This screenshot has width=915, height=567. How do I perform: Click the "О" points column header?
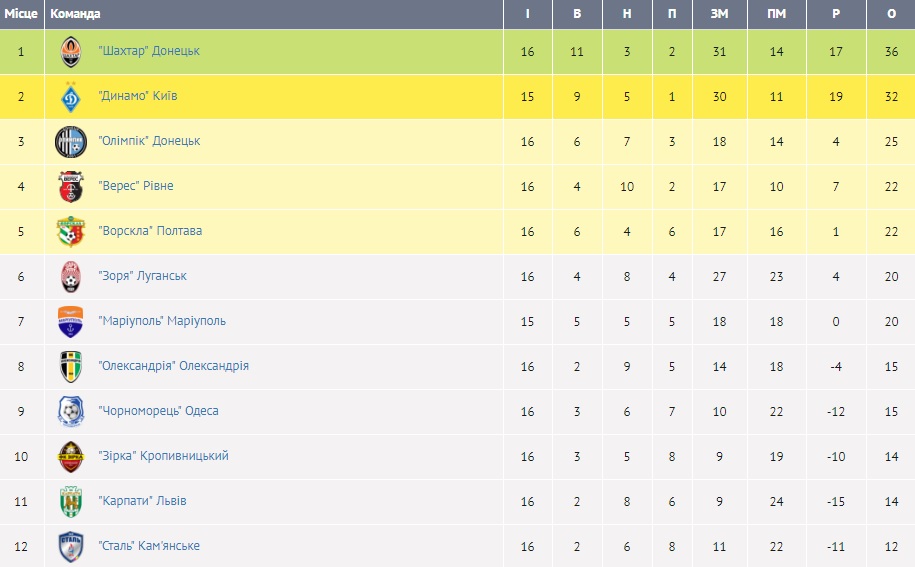[x=891, y=14]
